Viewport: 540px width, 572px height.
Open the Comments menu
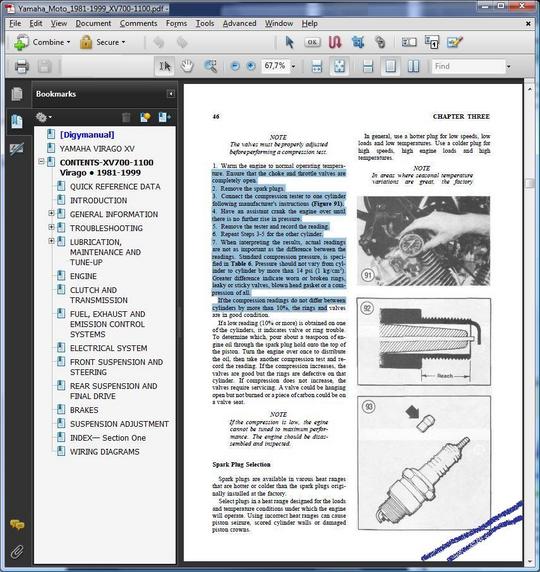point(138,24)
